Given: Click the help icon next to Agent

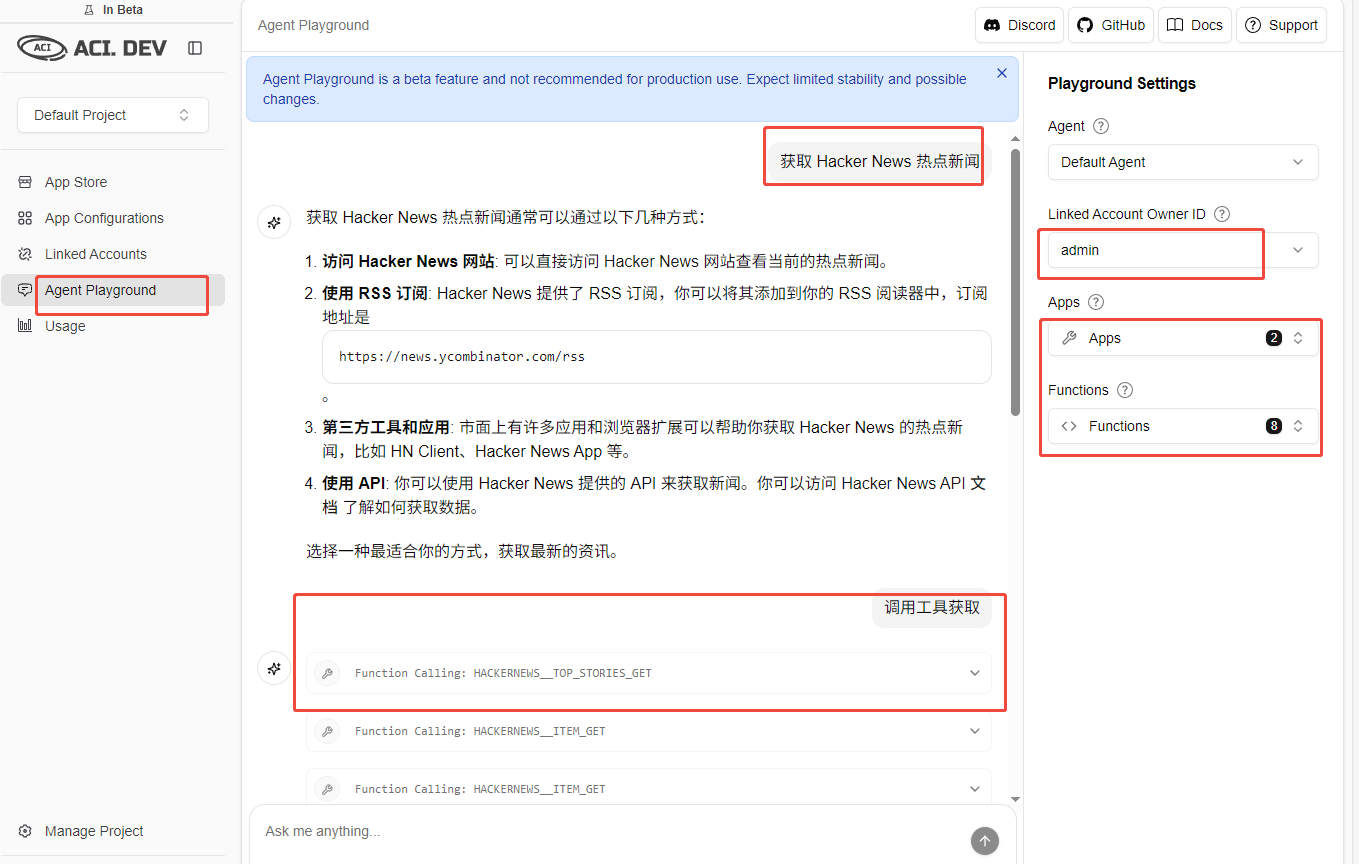Looking at the screenshot, I should pos(1101,126).
